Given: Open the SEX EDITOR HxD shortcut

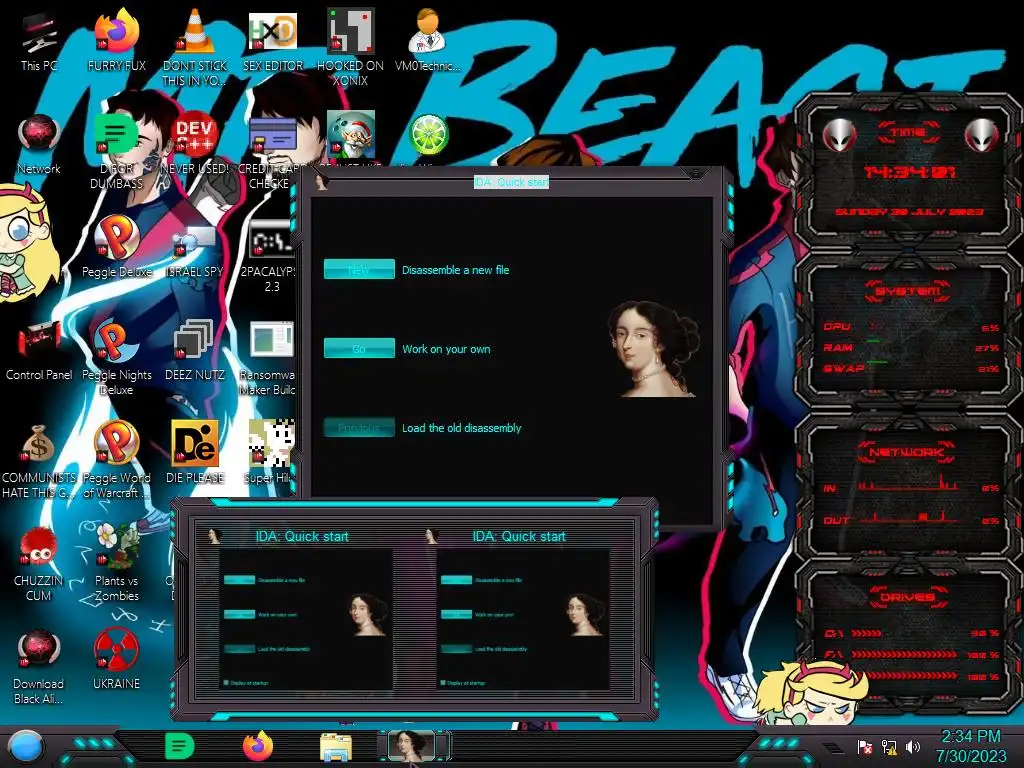Looking at the screenshot, I should (273, 41).
